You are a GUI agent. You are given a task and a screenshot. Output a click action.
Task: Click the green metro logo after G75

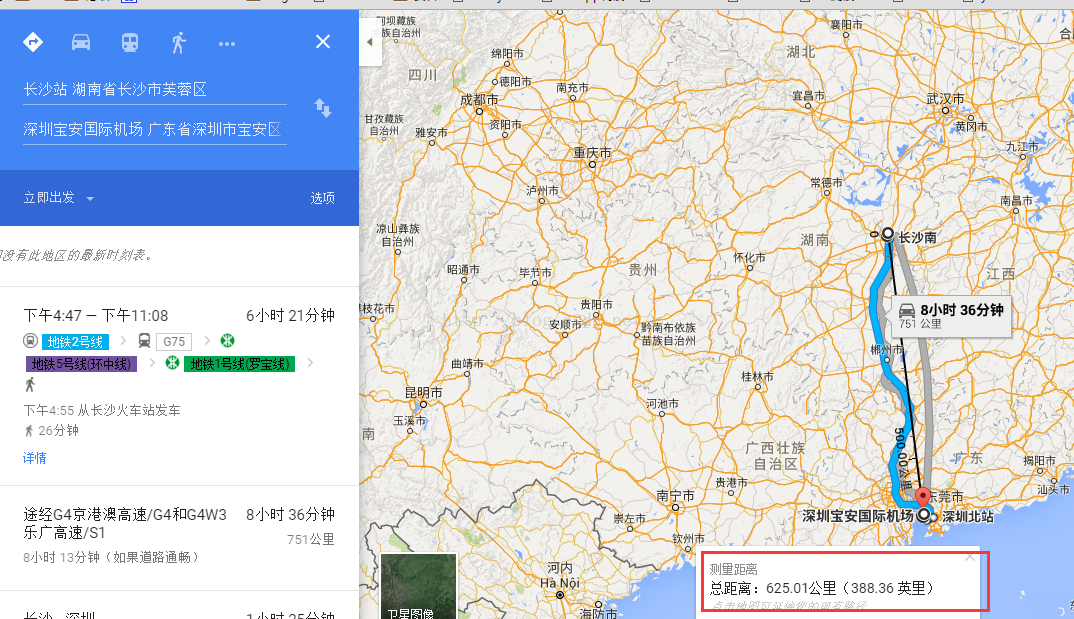227,340
